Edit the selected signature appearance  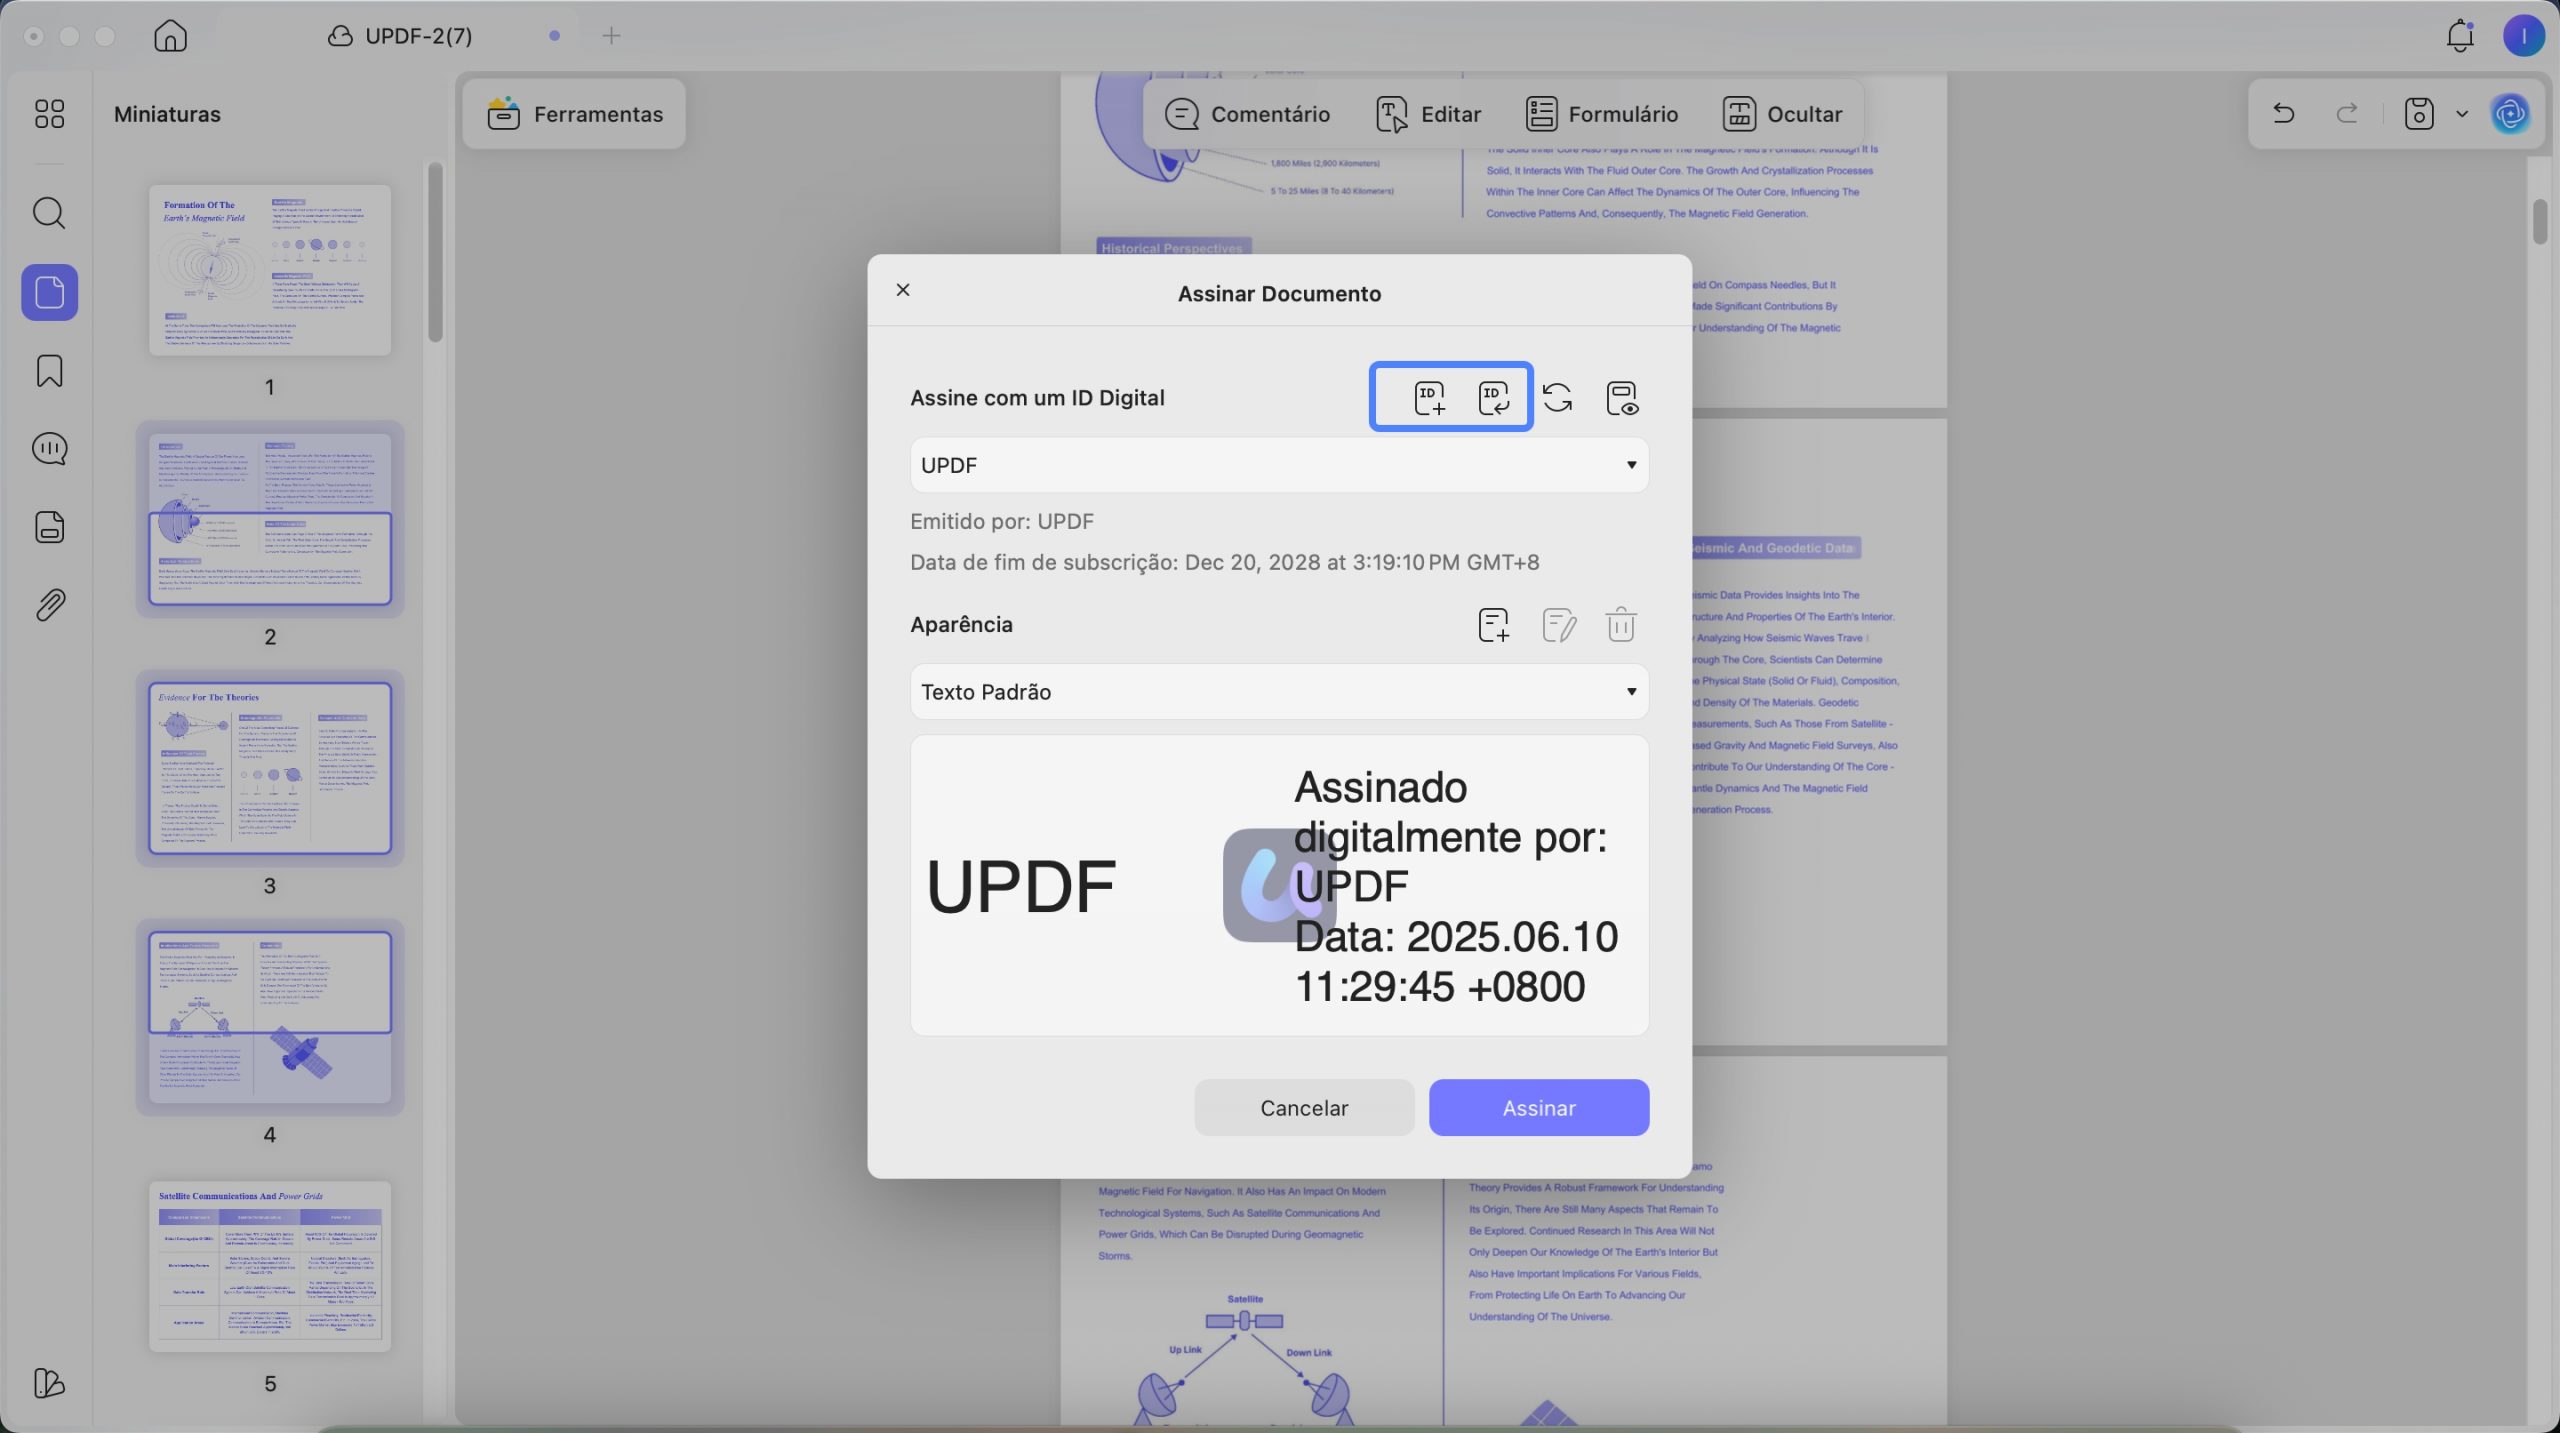coord(1558,625)
